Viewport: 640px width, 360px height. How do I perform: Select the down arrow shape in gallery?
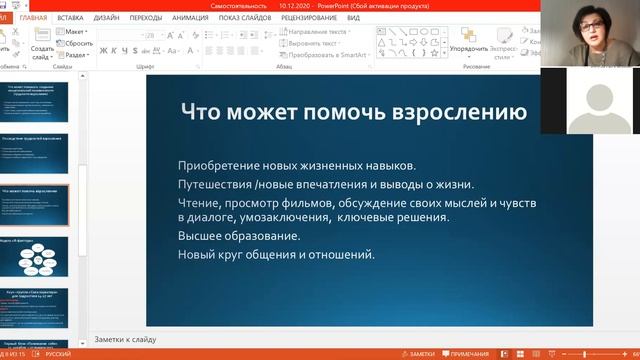click(424, 42)
